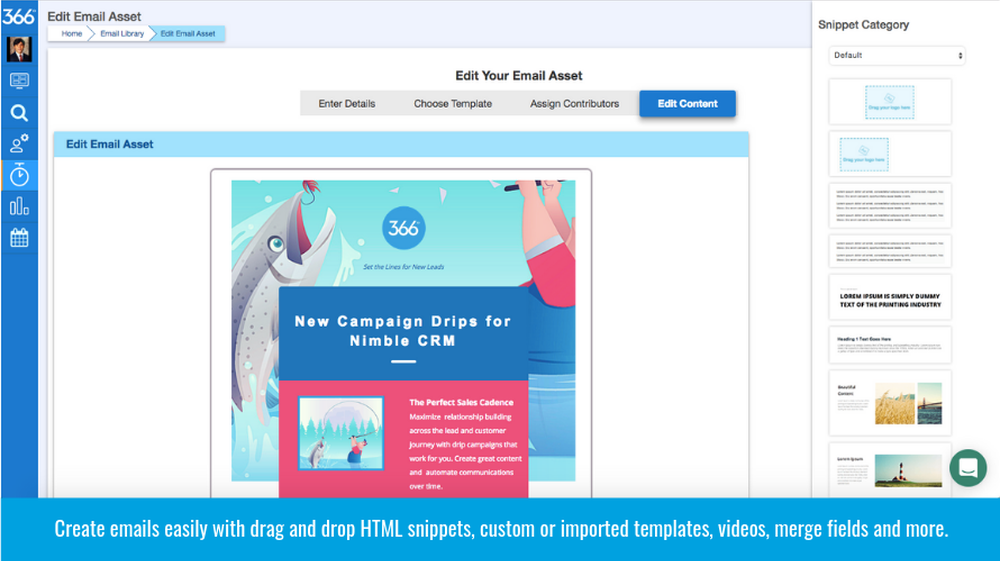The image size is (1000, 561).
Task: Select the bold LOREM IPSUM heading snippet
Action: click(890, 297)
